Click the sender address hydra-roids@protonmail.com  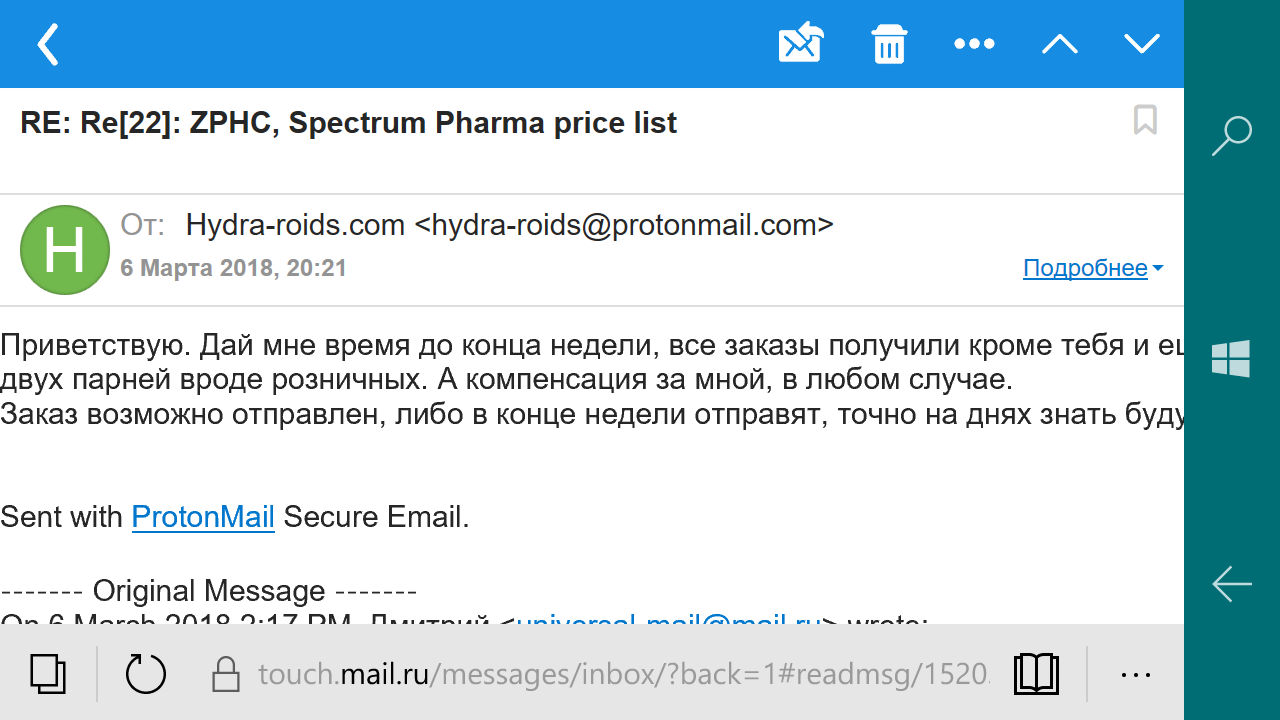(623, 225)
